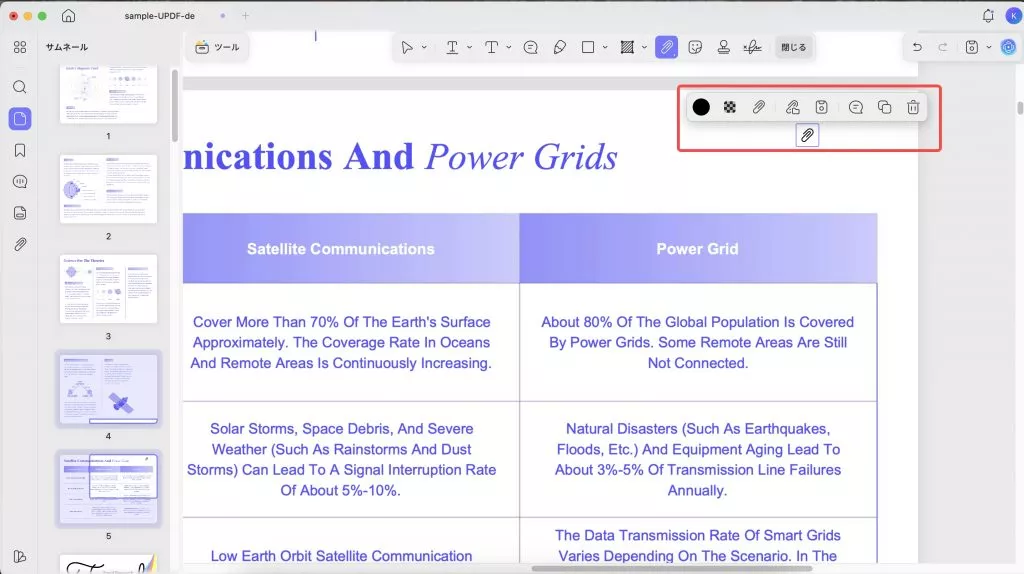The image size is (1024, 574).
Task: Click the サムネール panel title
Action: click(x=67, y=47)
